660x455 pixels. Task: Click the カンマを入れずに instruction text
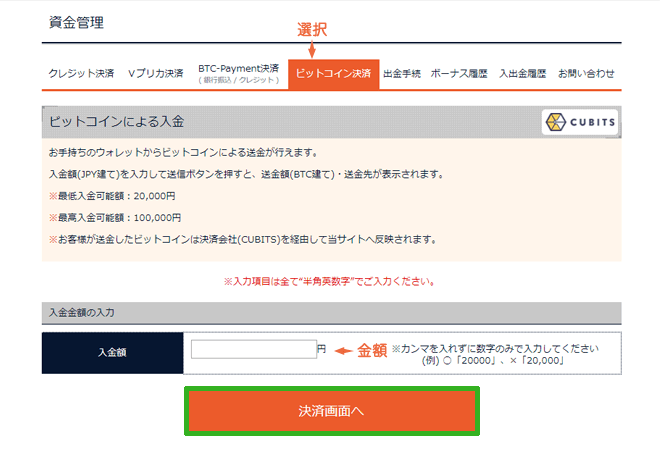[495, 349]
